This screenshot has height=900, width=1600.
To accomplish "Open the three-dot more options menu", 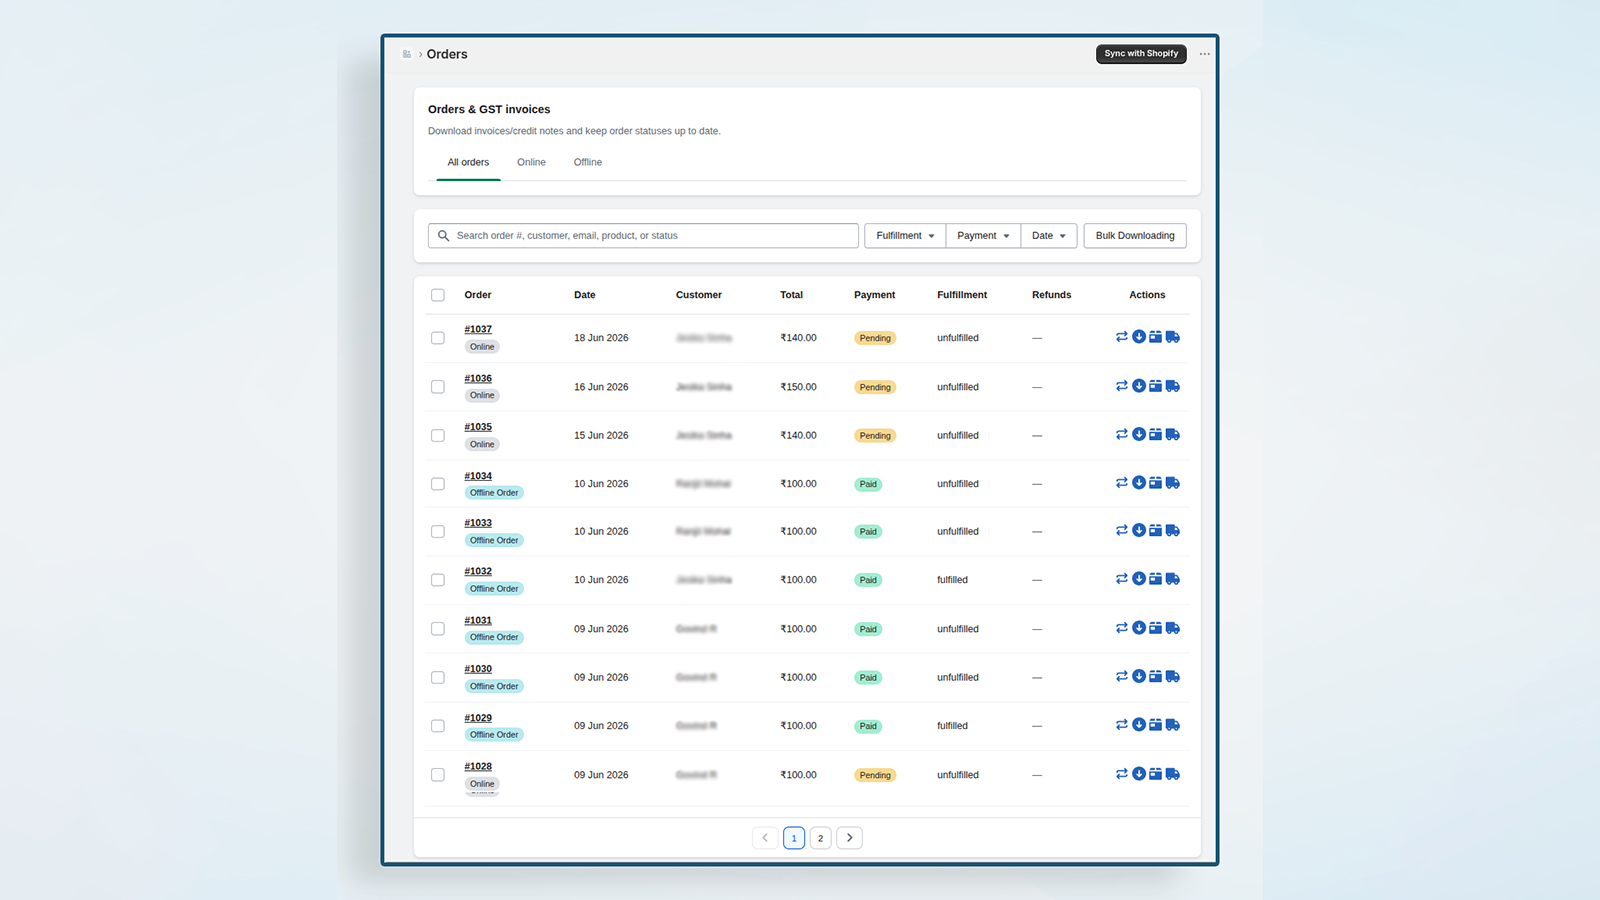I will [1205, 54].
